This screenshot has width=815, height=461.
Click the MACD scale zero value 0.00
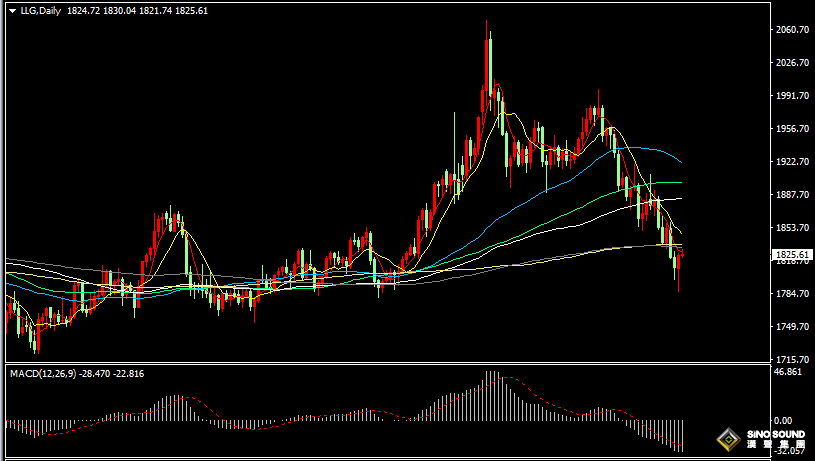coord(783,420)
